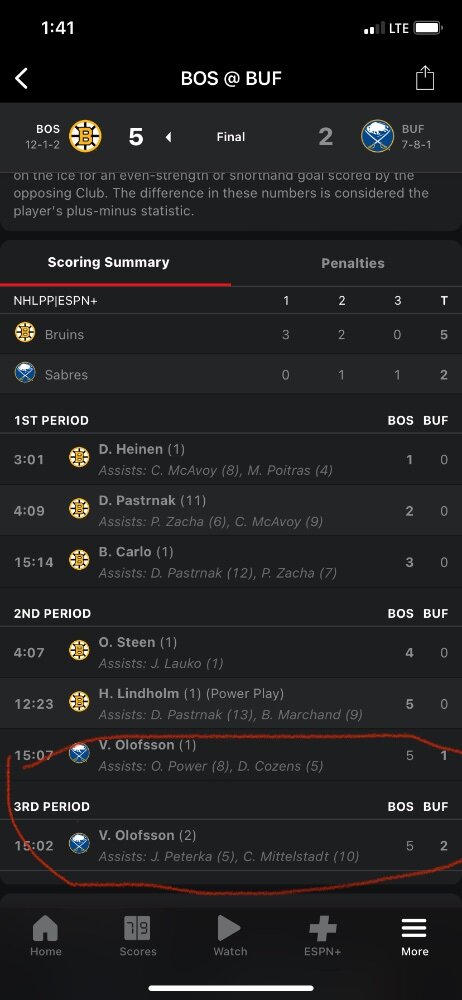The width and height of the screenshot is (462, 1000).
Task: Open the ESPN+ plus icon
Action: 322,929
